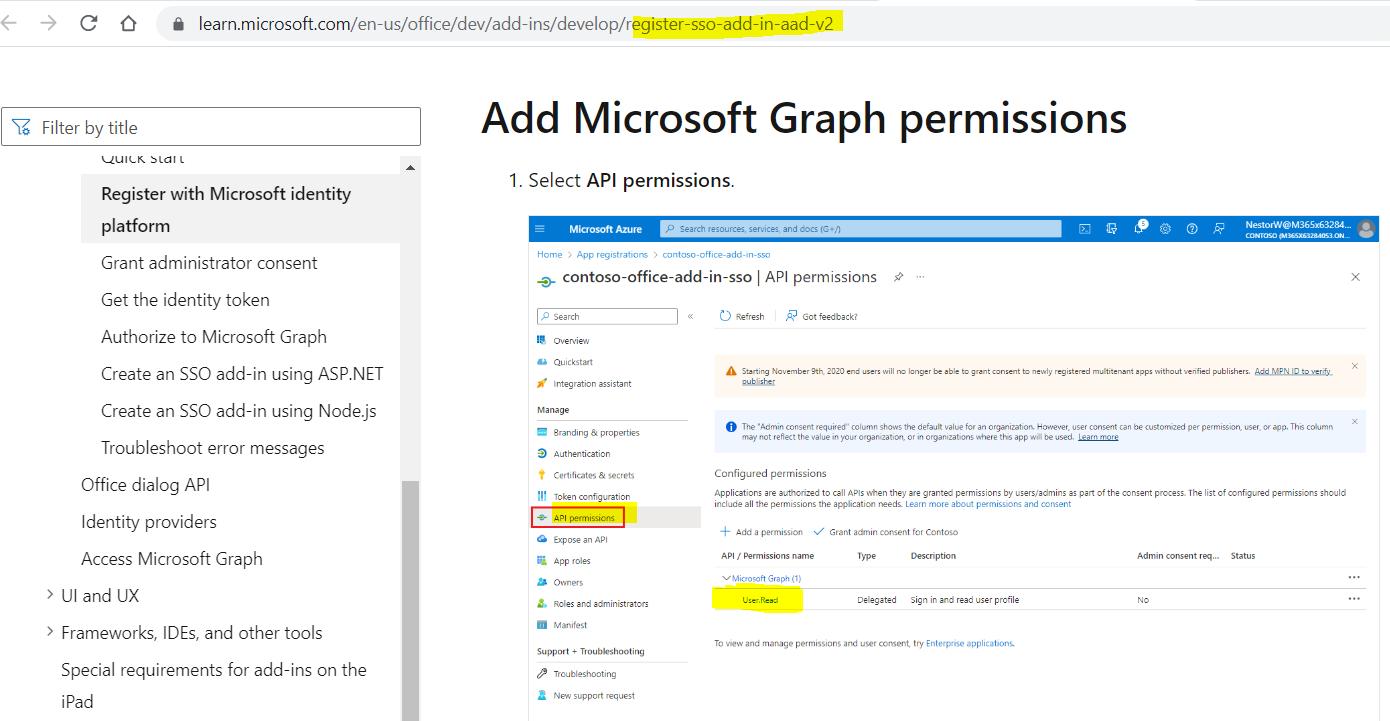Select Owners menu item
Image resolution: width=1390 pixels, height=721 pixels.
pyautogui.click(x=568, y=582)
